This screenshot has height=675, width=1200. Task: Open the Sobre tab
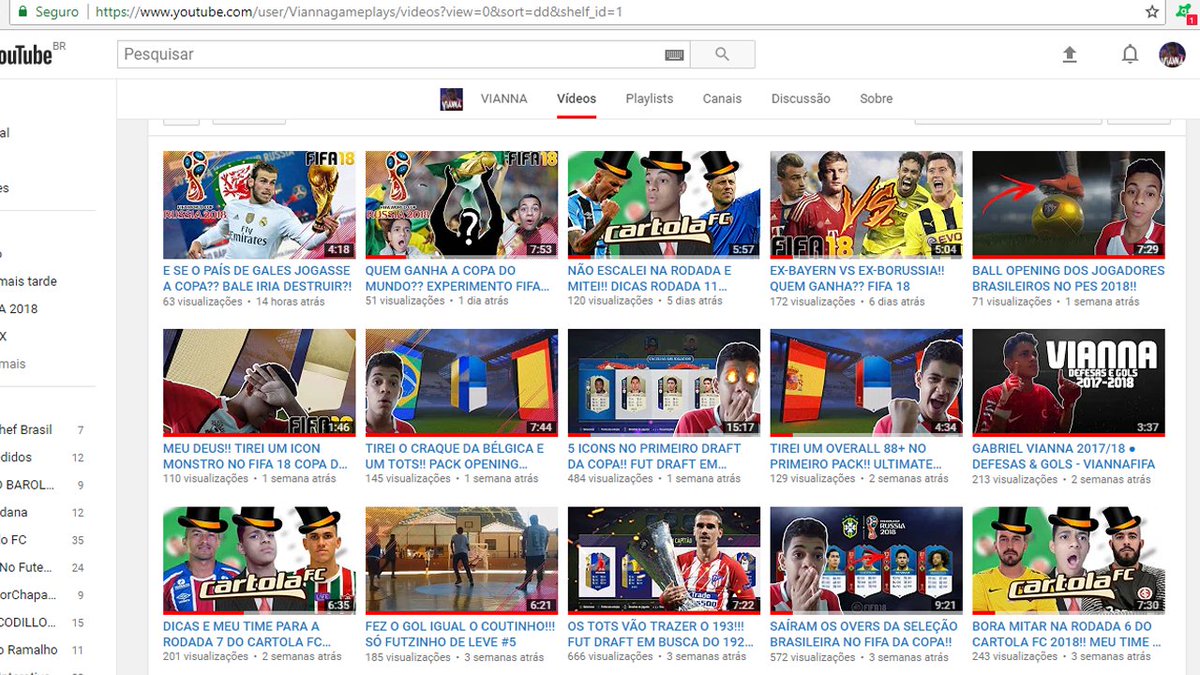click(x=876, y=99)
